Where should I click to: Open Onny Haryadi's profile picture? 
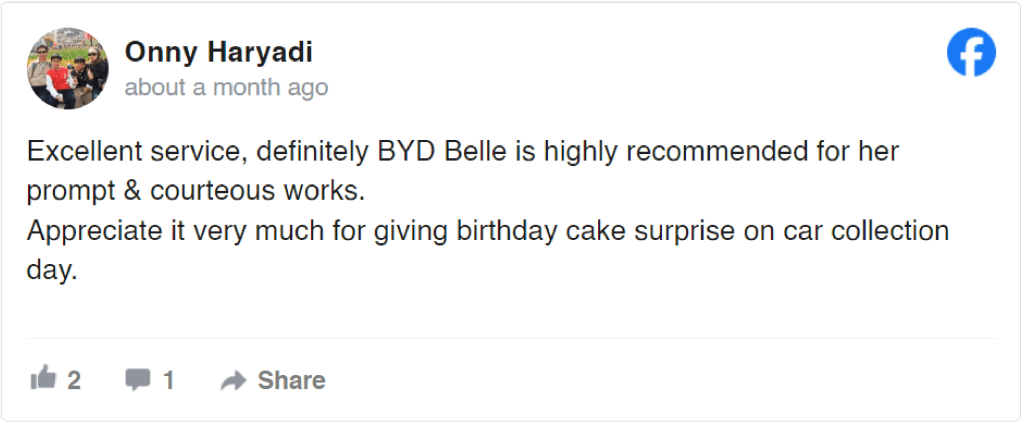(67, 69)
